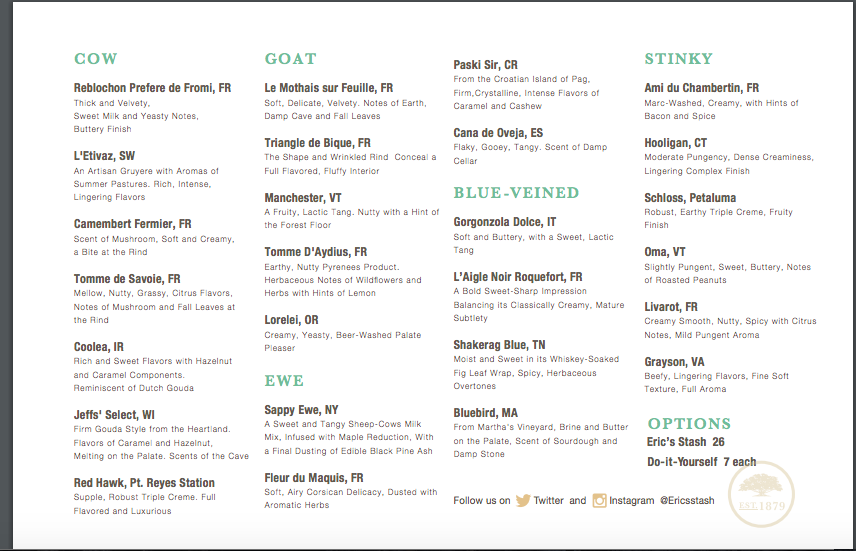Viewport: 856px width, 551px height.
Task: Click the Twitter bird icon
Action: (522, 501)
